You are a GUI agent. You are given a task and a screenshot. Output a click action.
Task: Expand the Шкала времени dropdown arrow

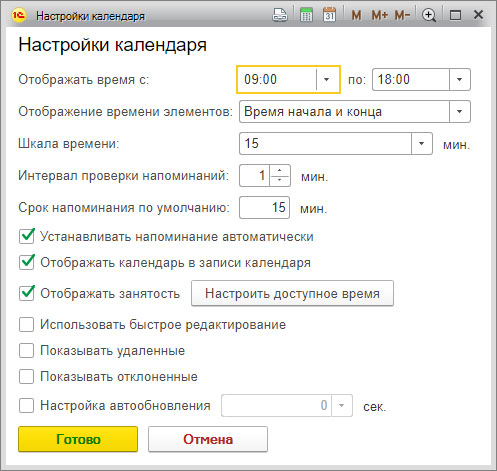tap(422, 144)
